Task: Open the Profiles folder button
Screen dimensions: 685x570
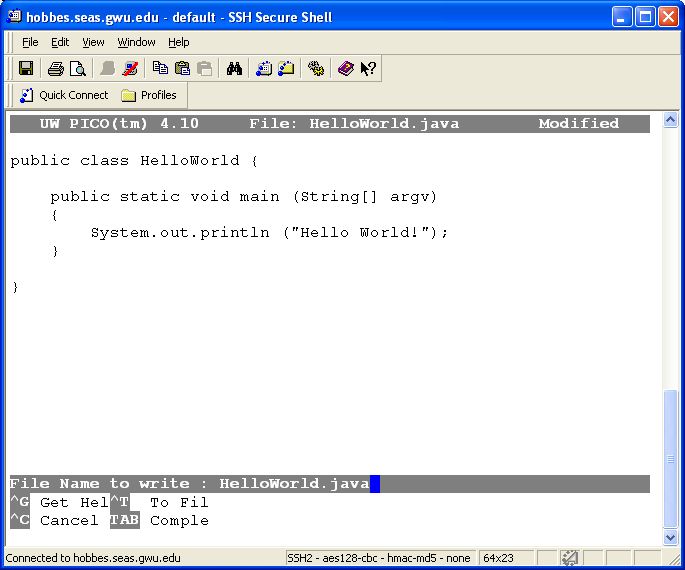Action: pyautogui.click(x=149, y=95)
